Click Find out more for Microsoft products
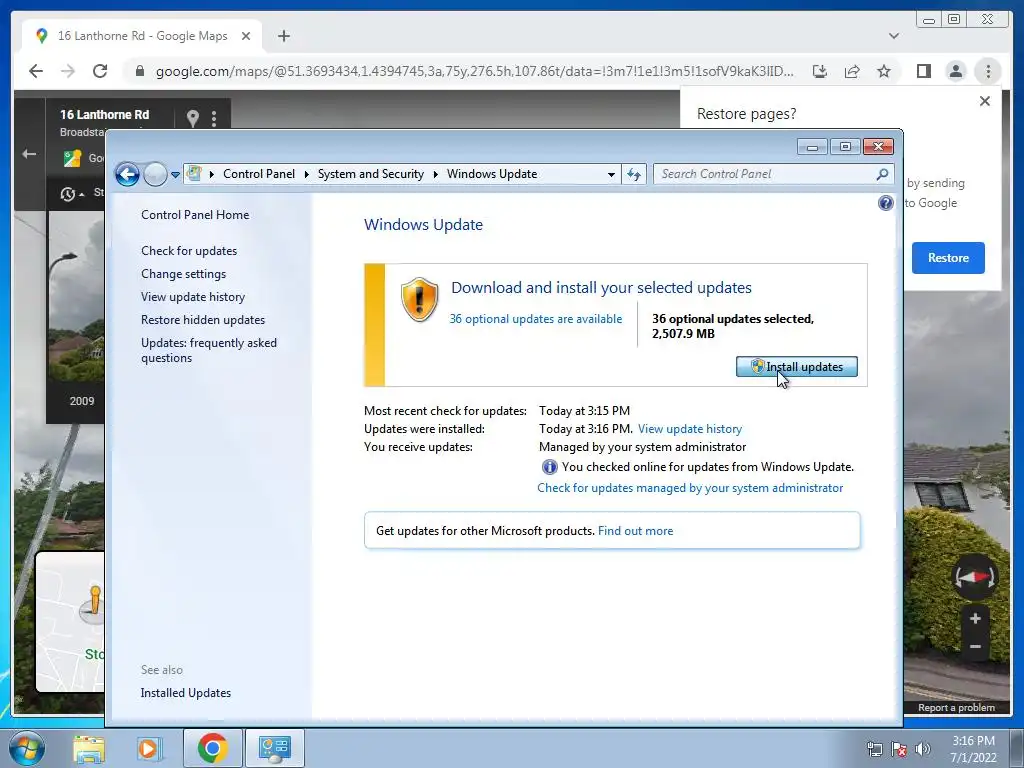Viewport: 1024px width, 768px height. coord(635,531)
